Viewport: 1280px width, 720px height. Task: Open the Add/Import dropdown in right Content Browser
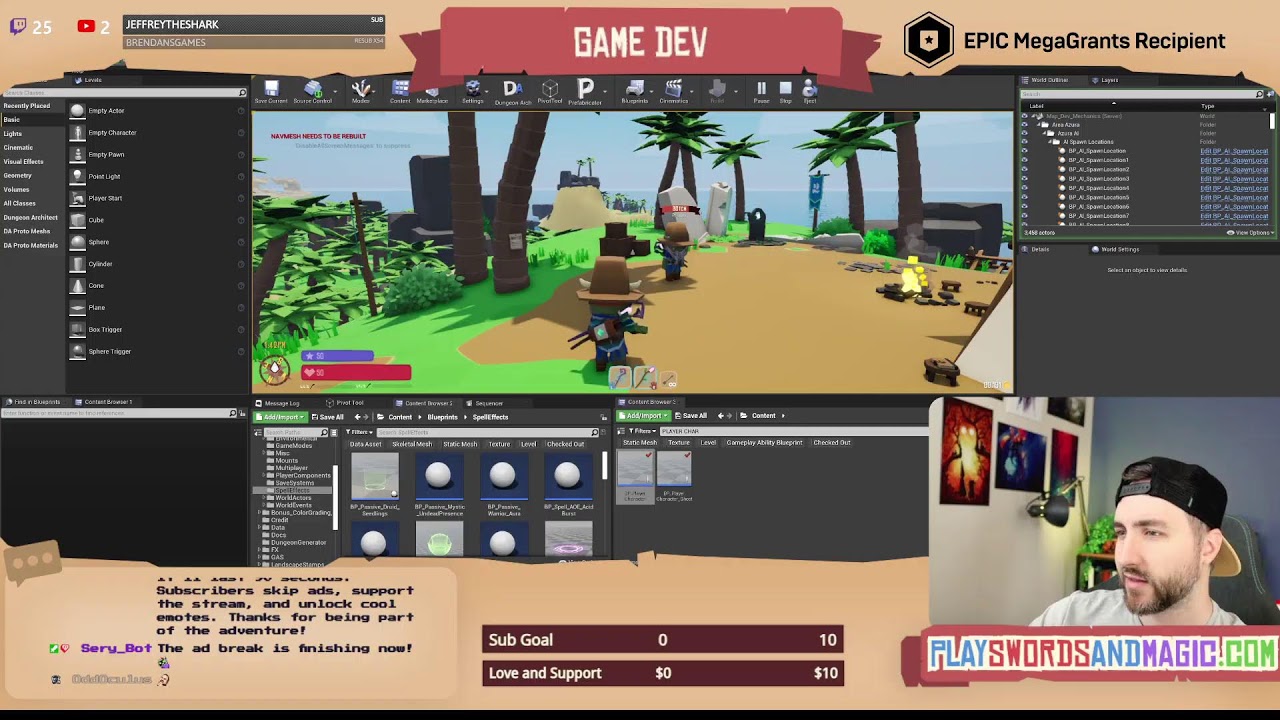(643, 416)
